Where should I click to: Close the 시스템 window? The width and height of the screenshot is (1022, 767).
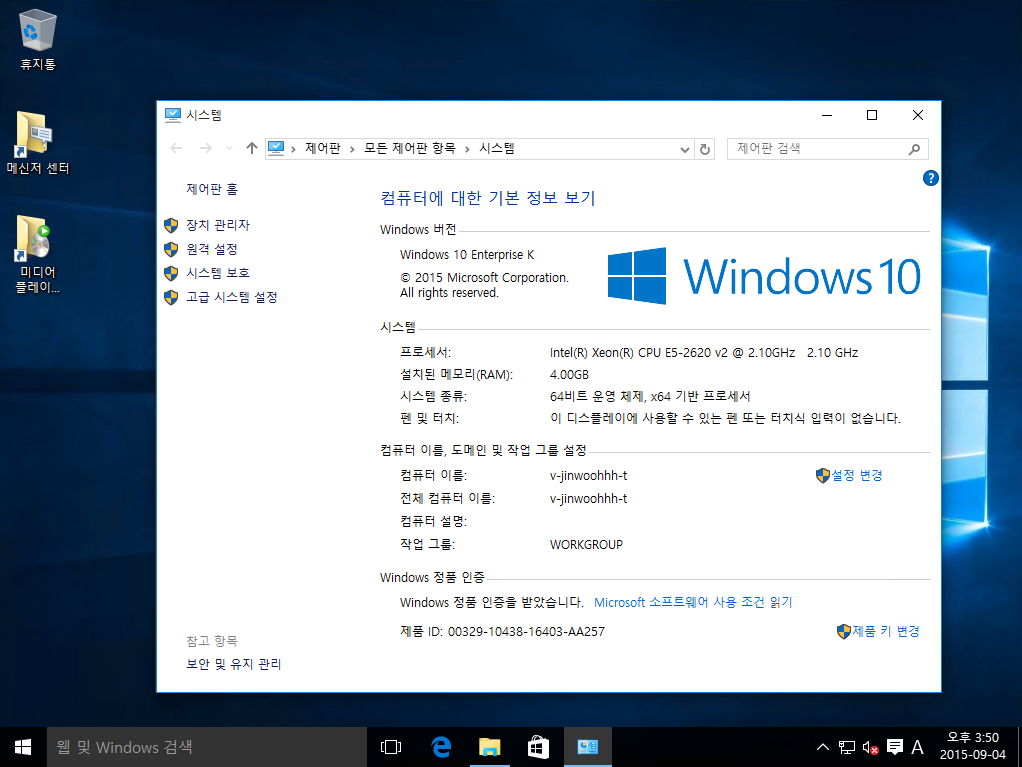click(918, 115)
